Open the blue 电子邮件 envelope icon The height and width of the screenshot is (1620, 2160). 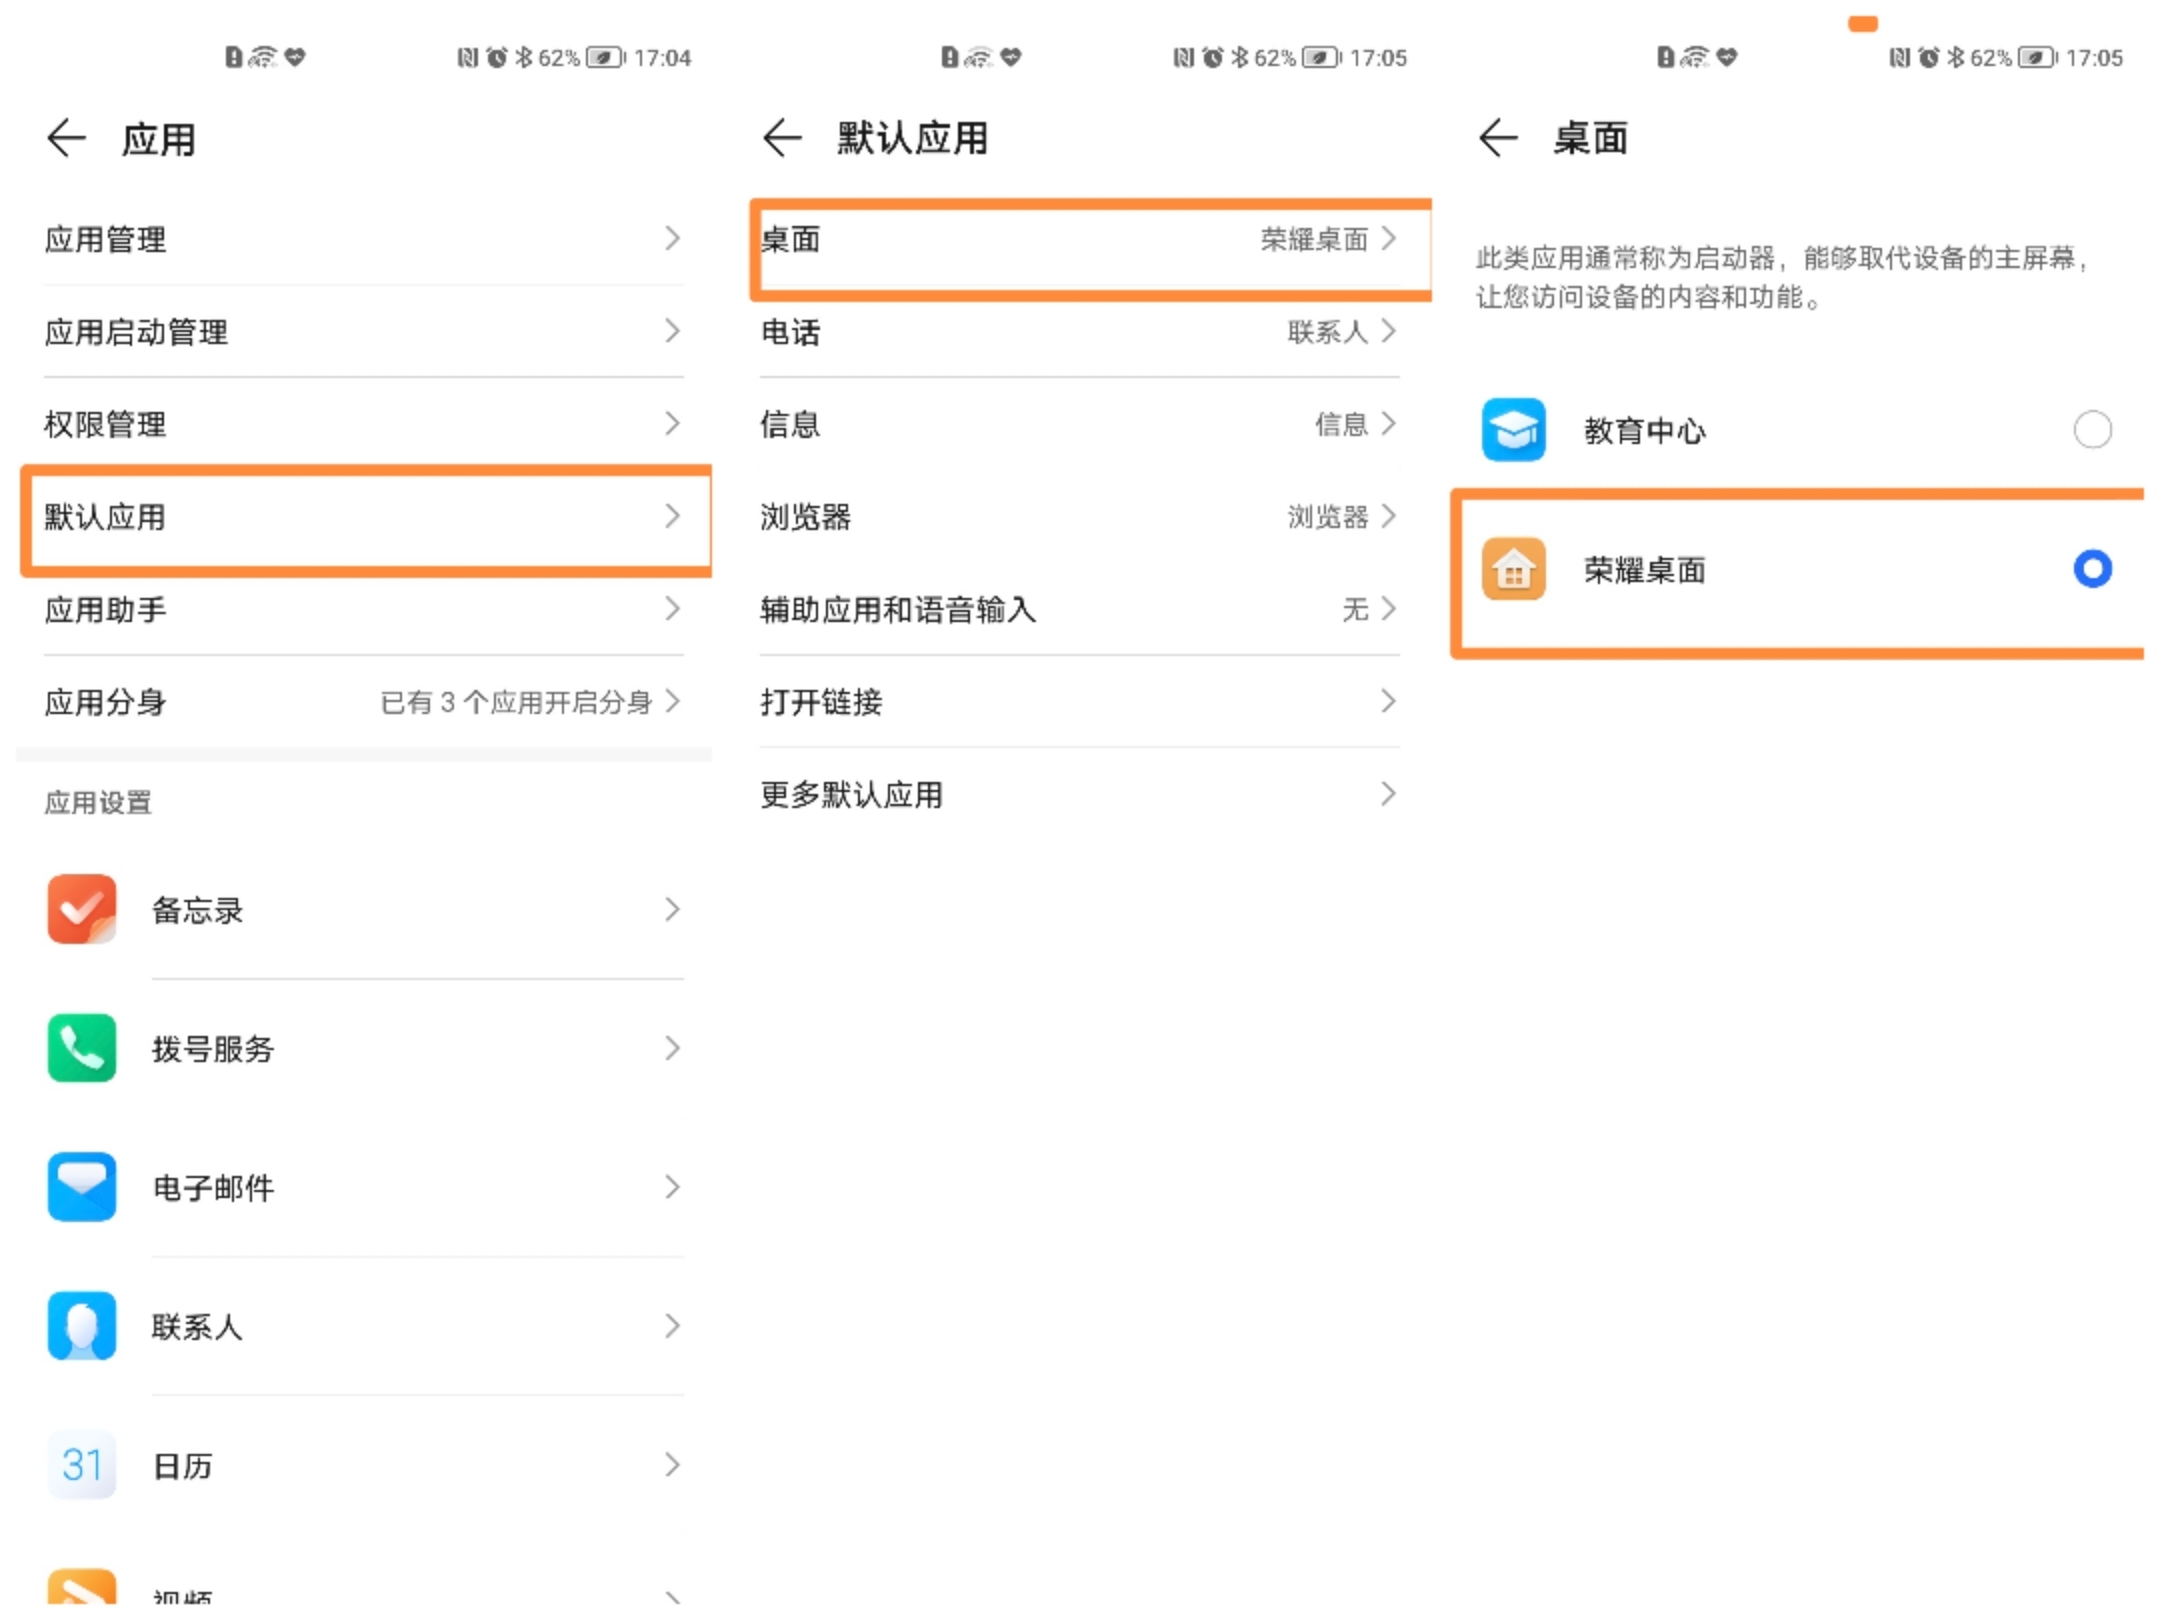tap(82, 1187)
